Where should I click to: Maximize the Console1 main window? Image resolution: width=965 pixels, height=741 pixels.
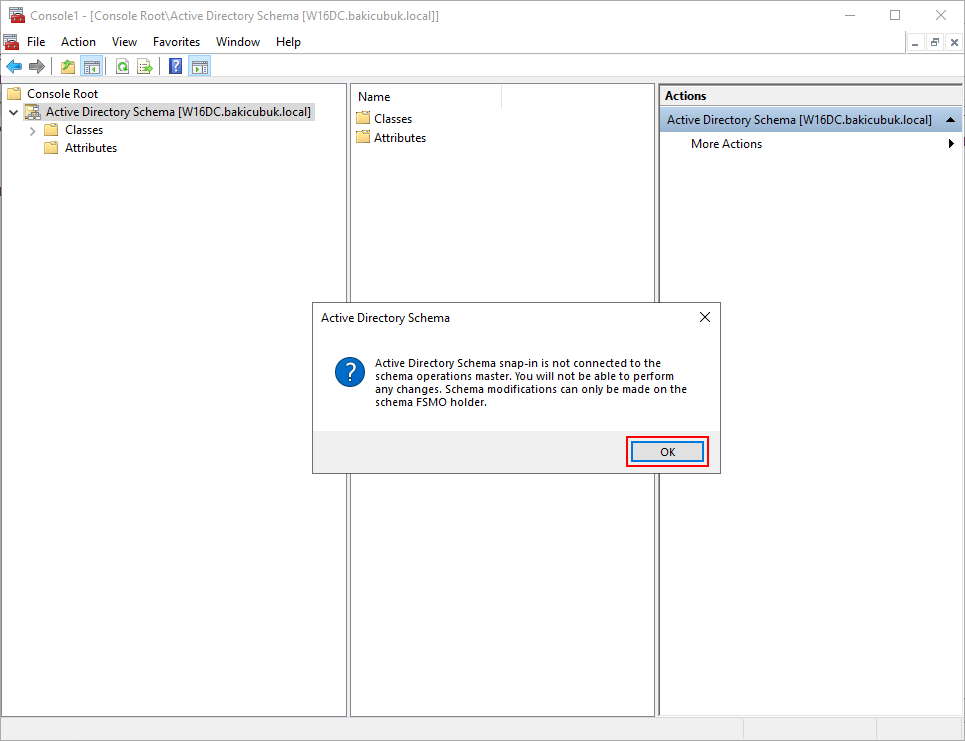tap(895, 15)
